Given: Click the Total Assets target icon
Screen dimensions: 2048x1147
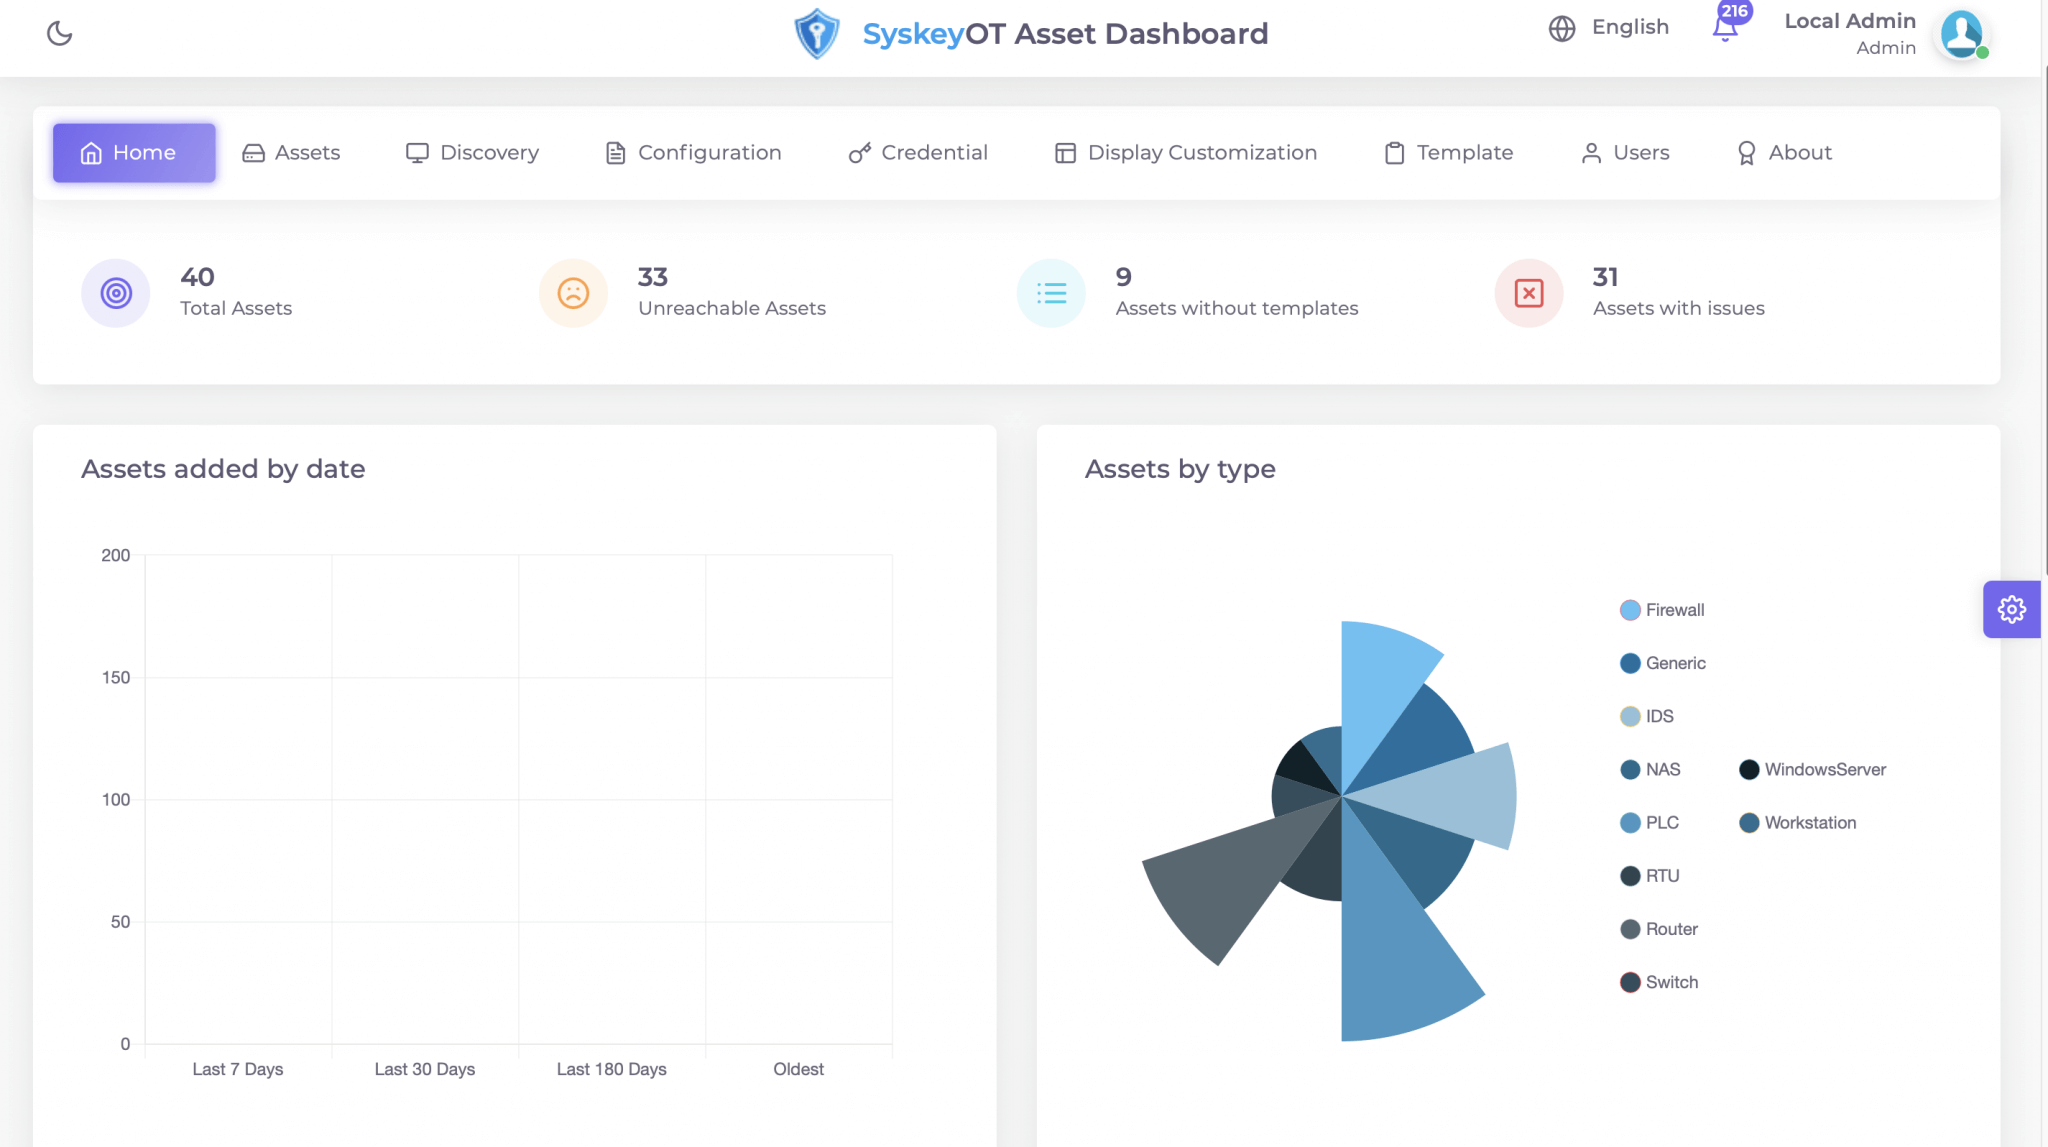Looking at the screenshot, I should (115, 293).
